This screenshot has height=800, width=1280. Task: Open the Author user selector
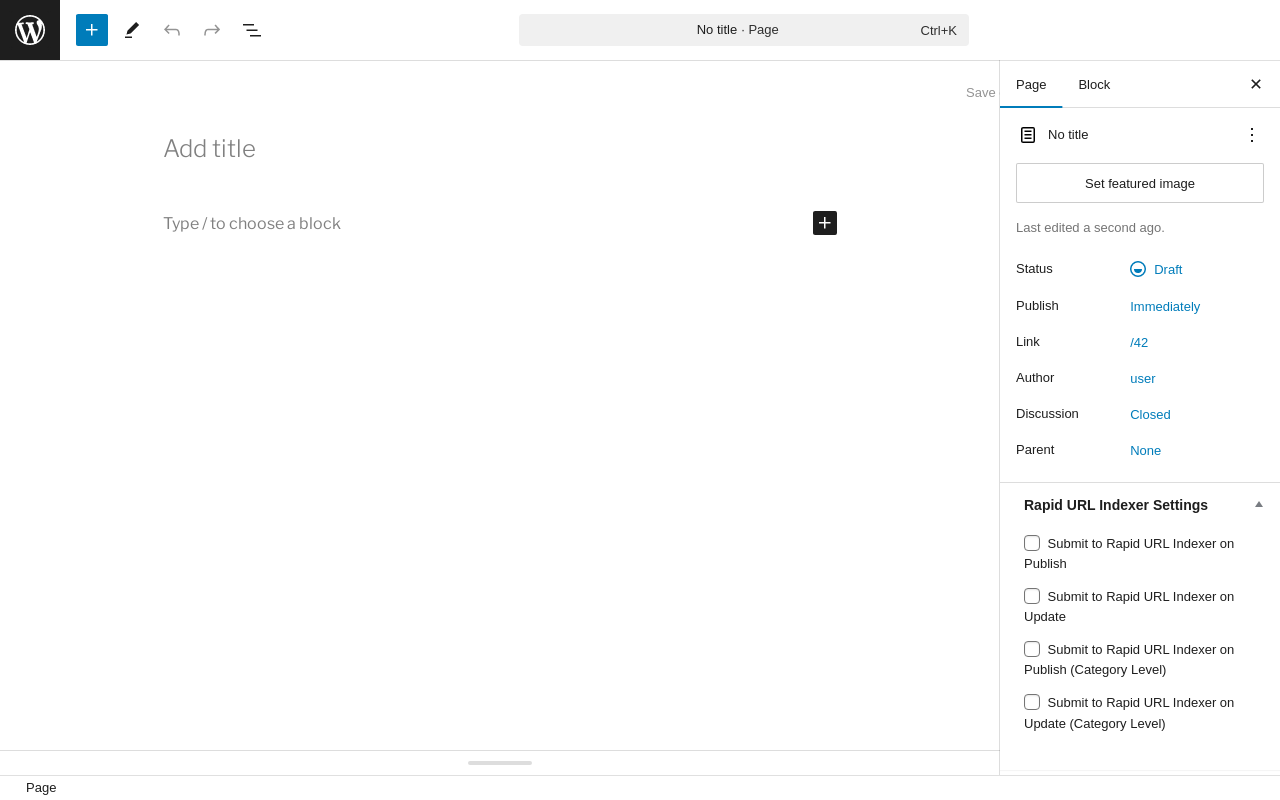tap(1143, 378)
